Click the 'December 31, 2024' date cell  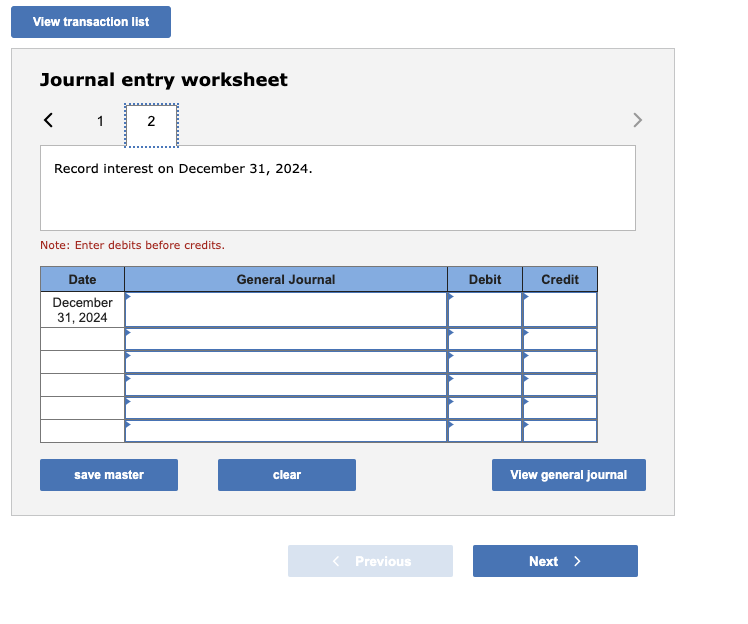click(83, 310)
